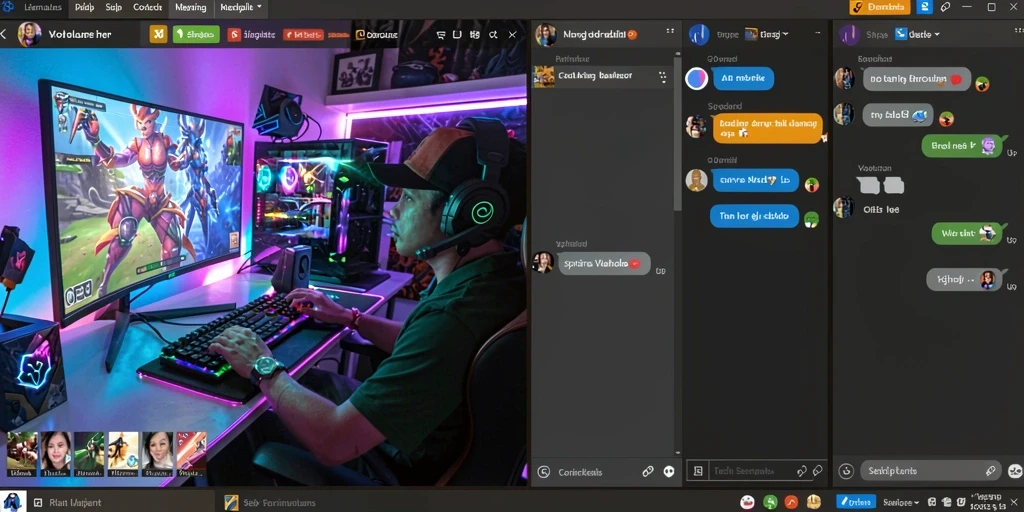Click the blue square icon in the title bar

(x=924, y=7)
